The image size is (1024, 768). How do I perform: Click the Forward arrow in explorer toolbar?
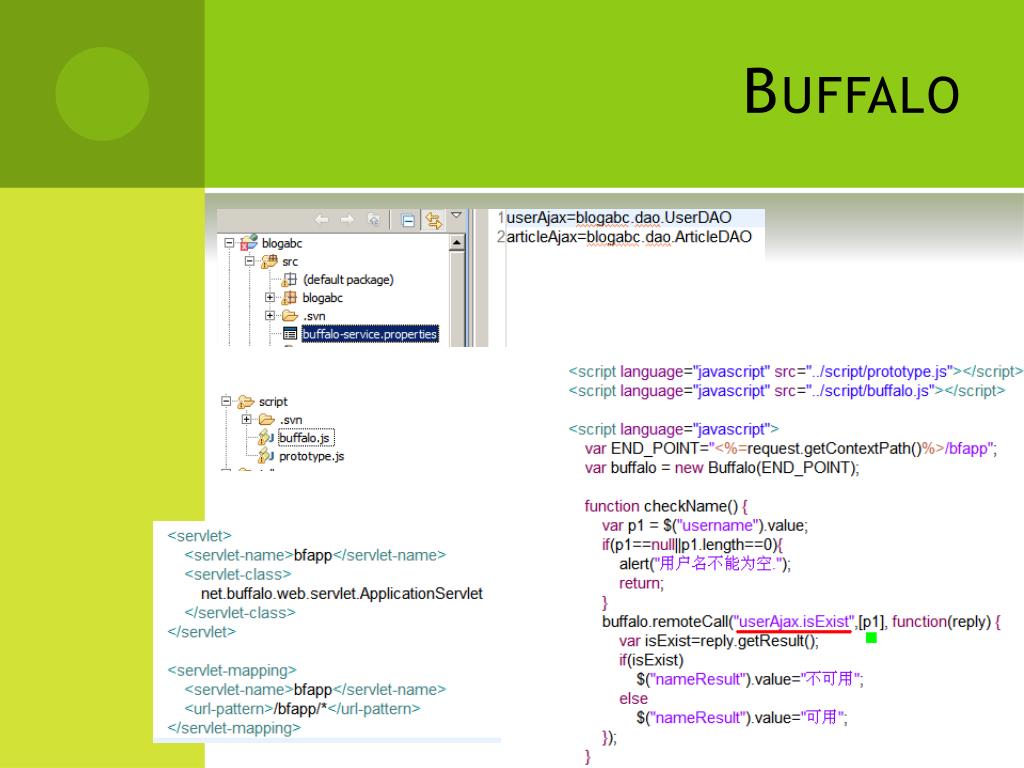[347, 219]
